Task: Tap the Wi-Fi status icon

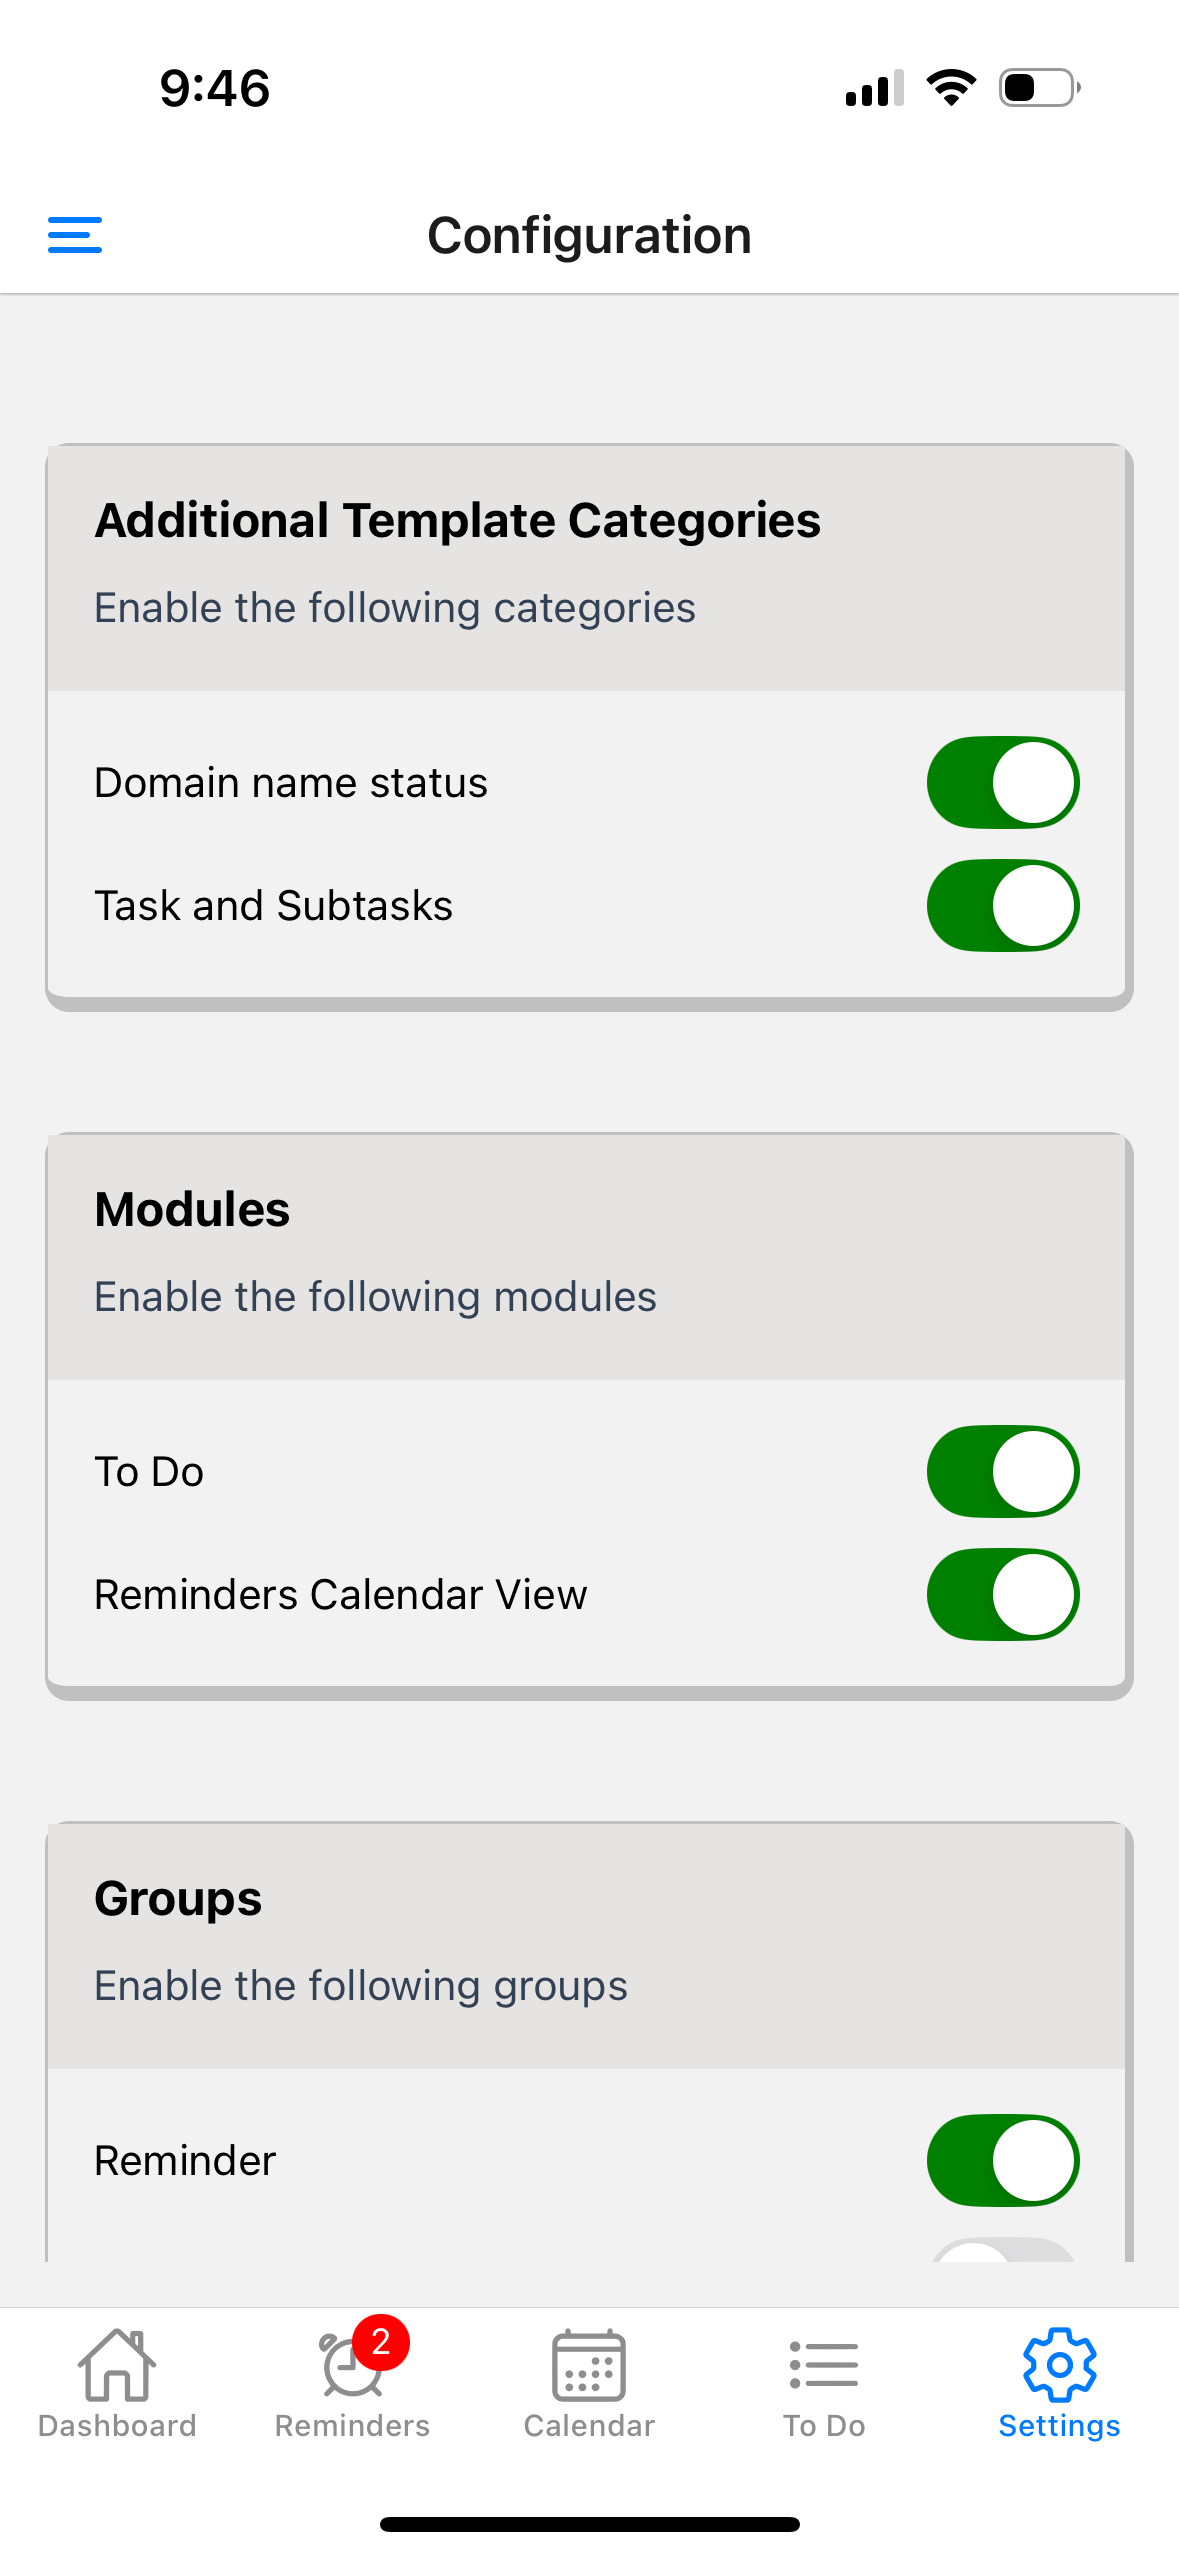Action: coord(951,88)
